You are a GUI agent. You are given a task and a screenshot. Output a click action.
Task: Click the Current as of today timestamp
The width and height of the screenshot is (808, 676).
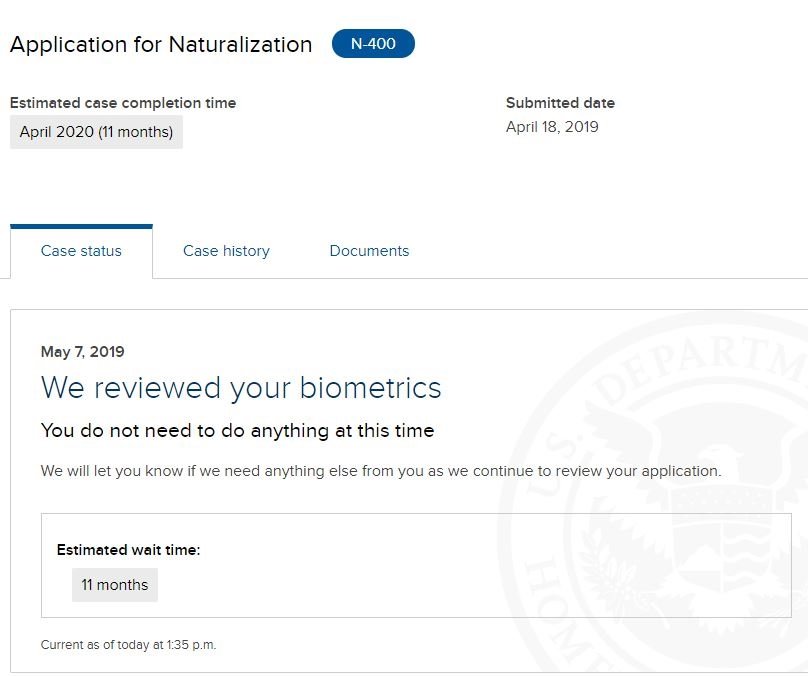click(128, 645)
